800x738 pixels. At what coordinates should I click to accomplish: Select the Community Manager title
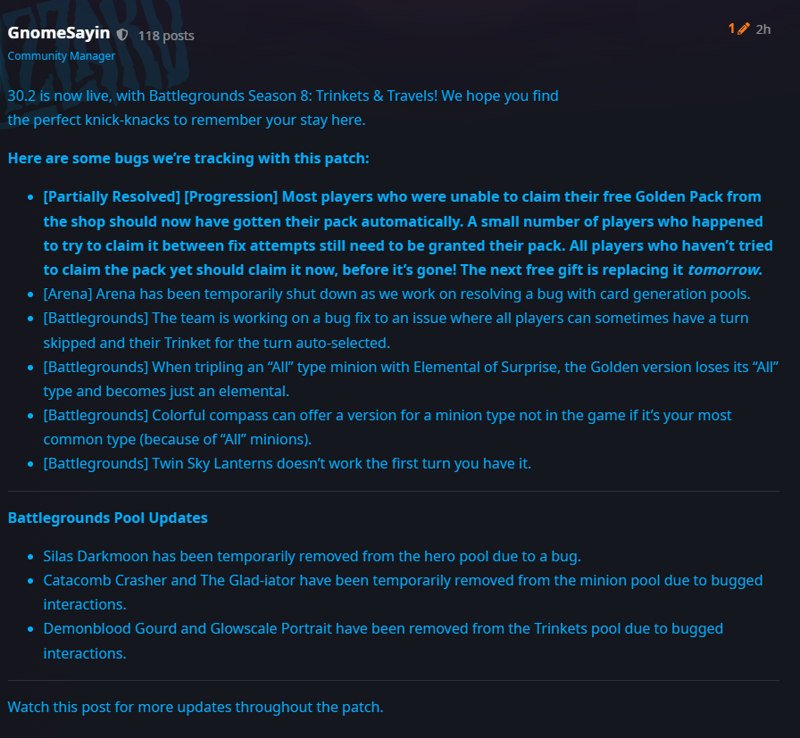click(x=61, y=56)
